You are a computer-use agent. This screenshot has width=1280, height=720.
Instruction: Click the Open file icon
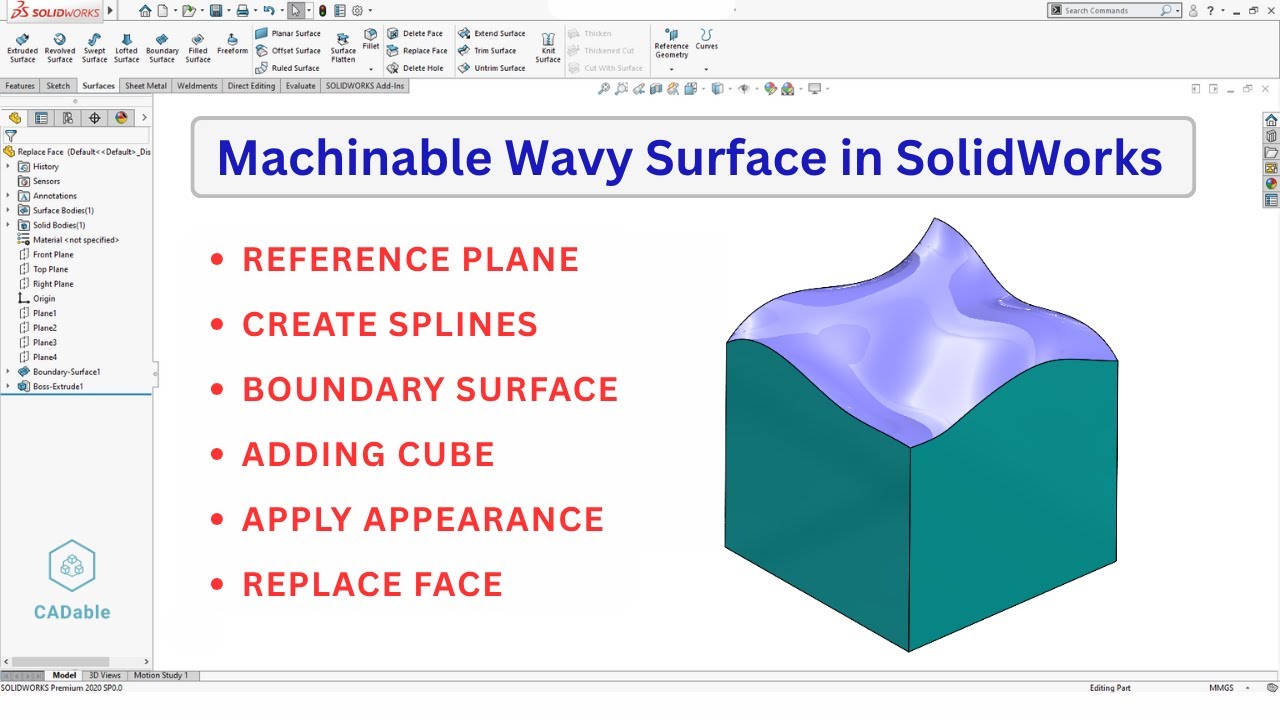188,11
